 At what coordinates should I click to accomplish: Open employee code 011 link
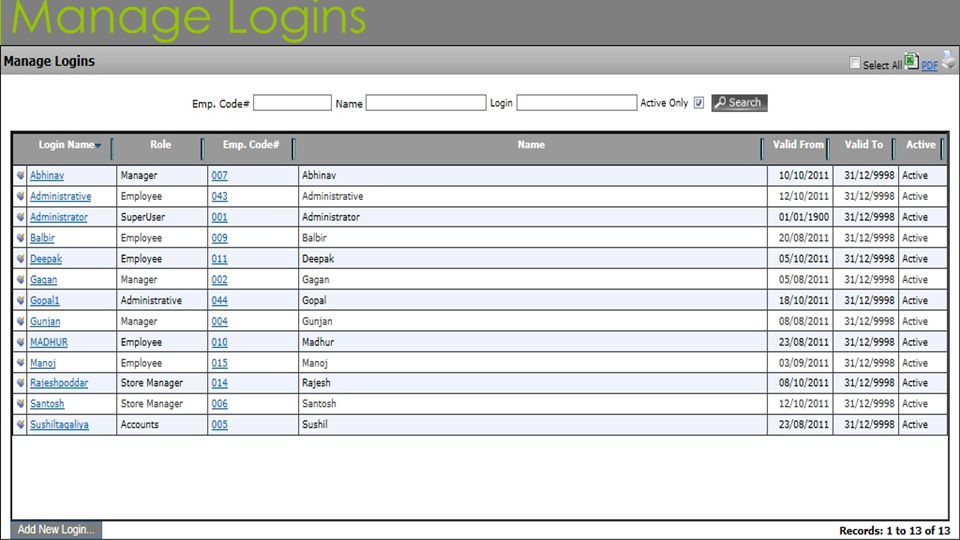220,259
